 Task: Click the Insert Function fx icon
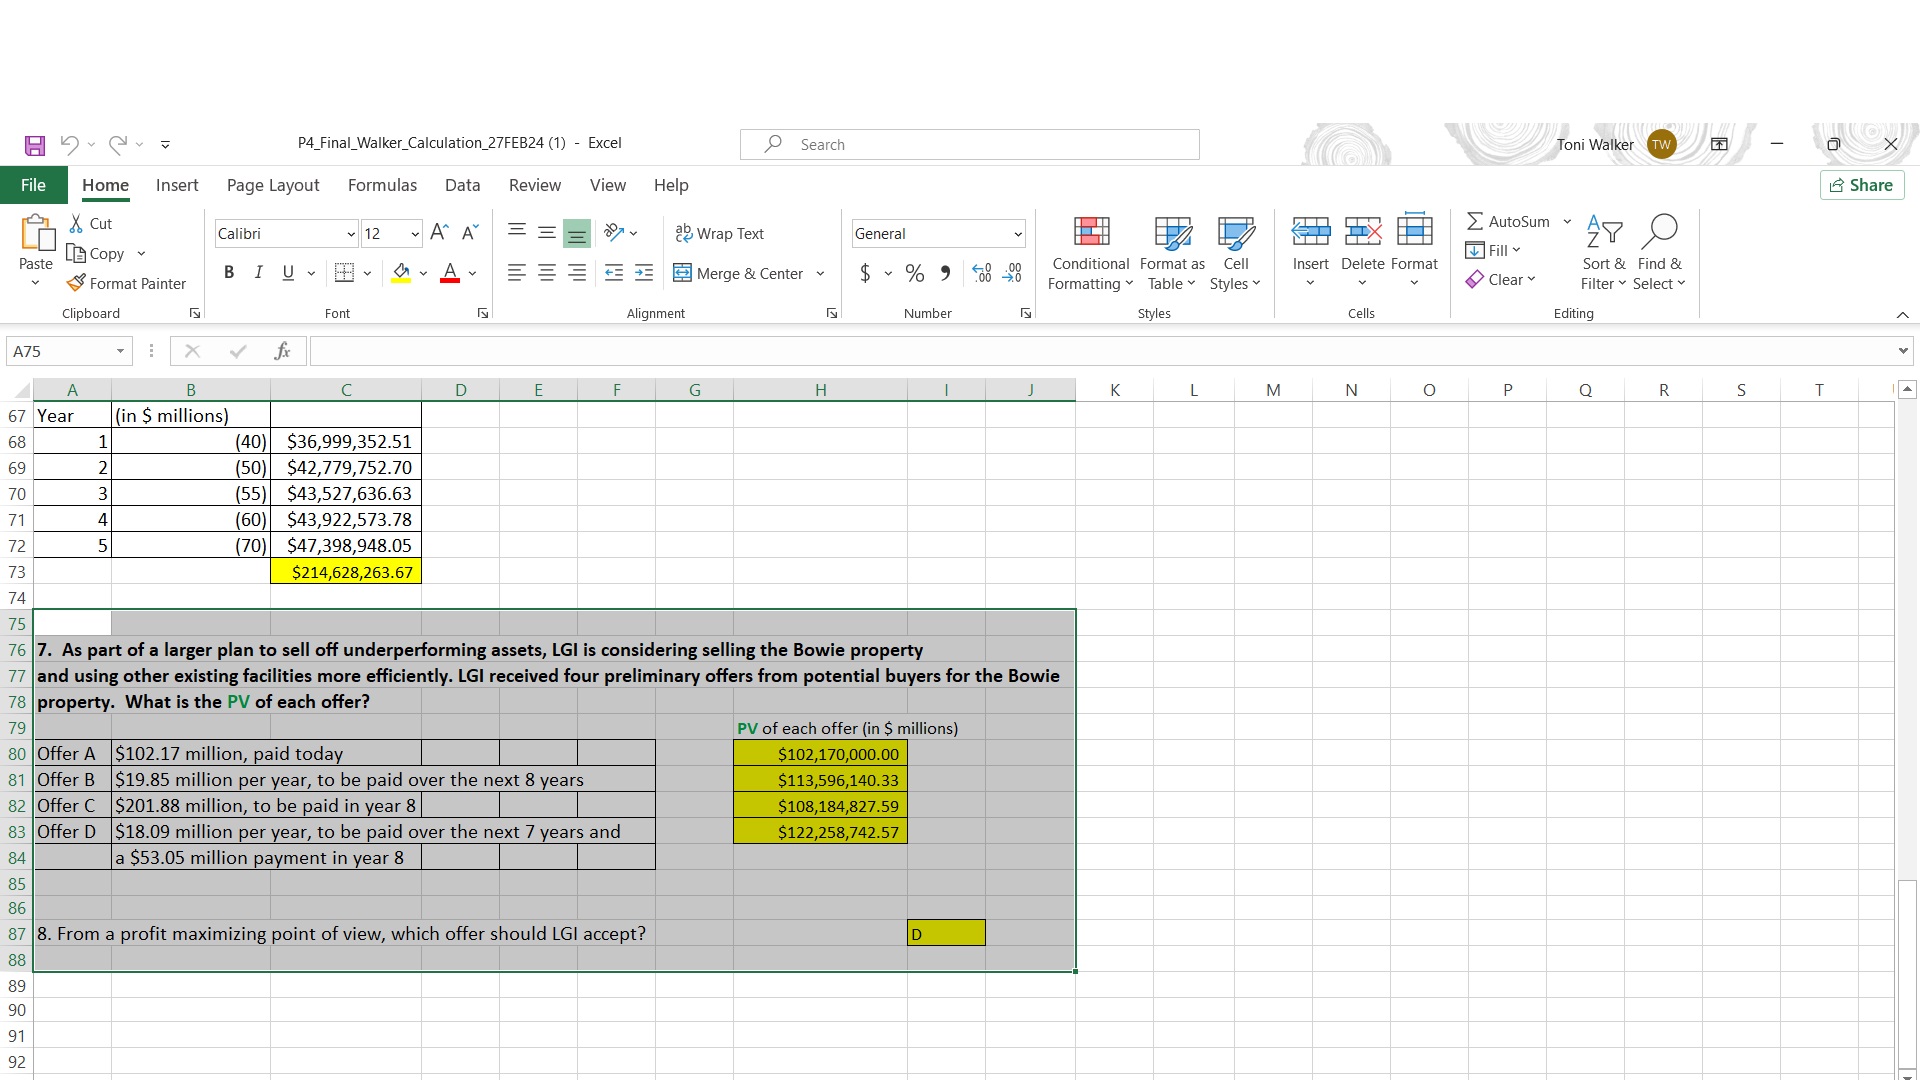pyautogui.click(x=282, y=351)
